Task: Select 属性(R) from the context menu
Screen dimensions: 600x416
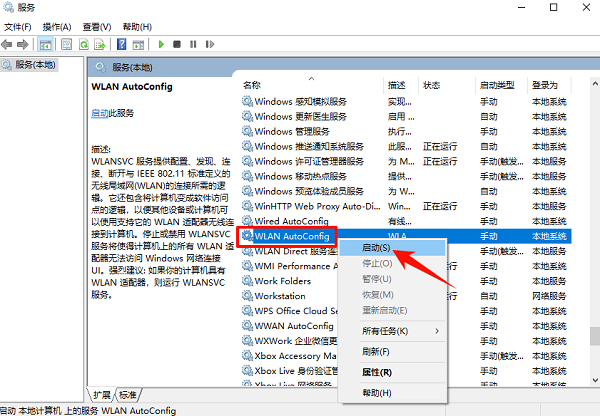Action: (x=376, y=372)
